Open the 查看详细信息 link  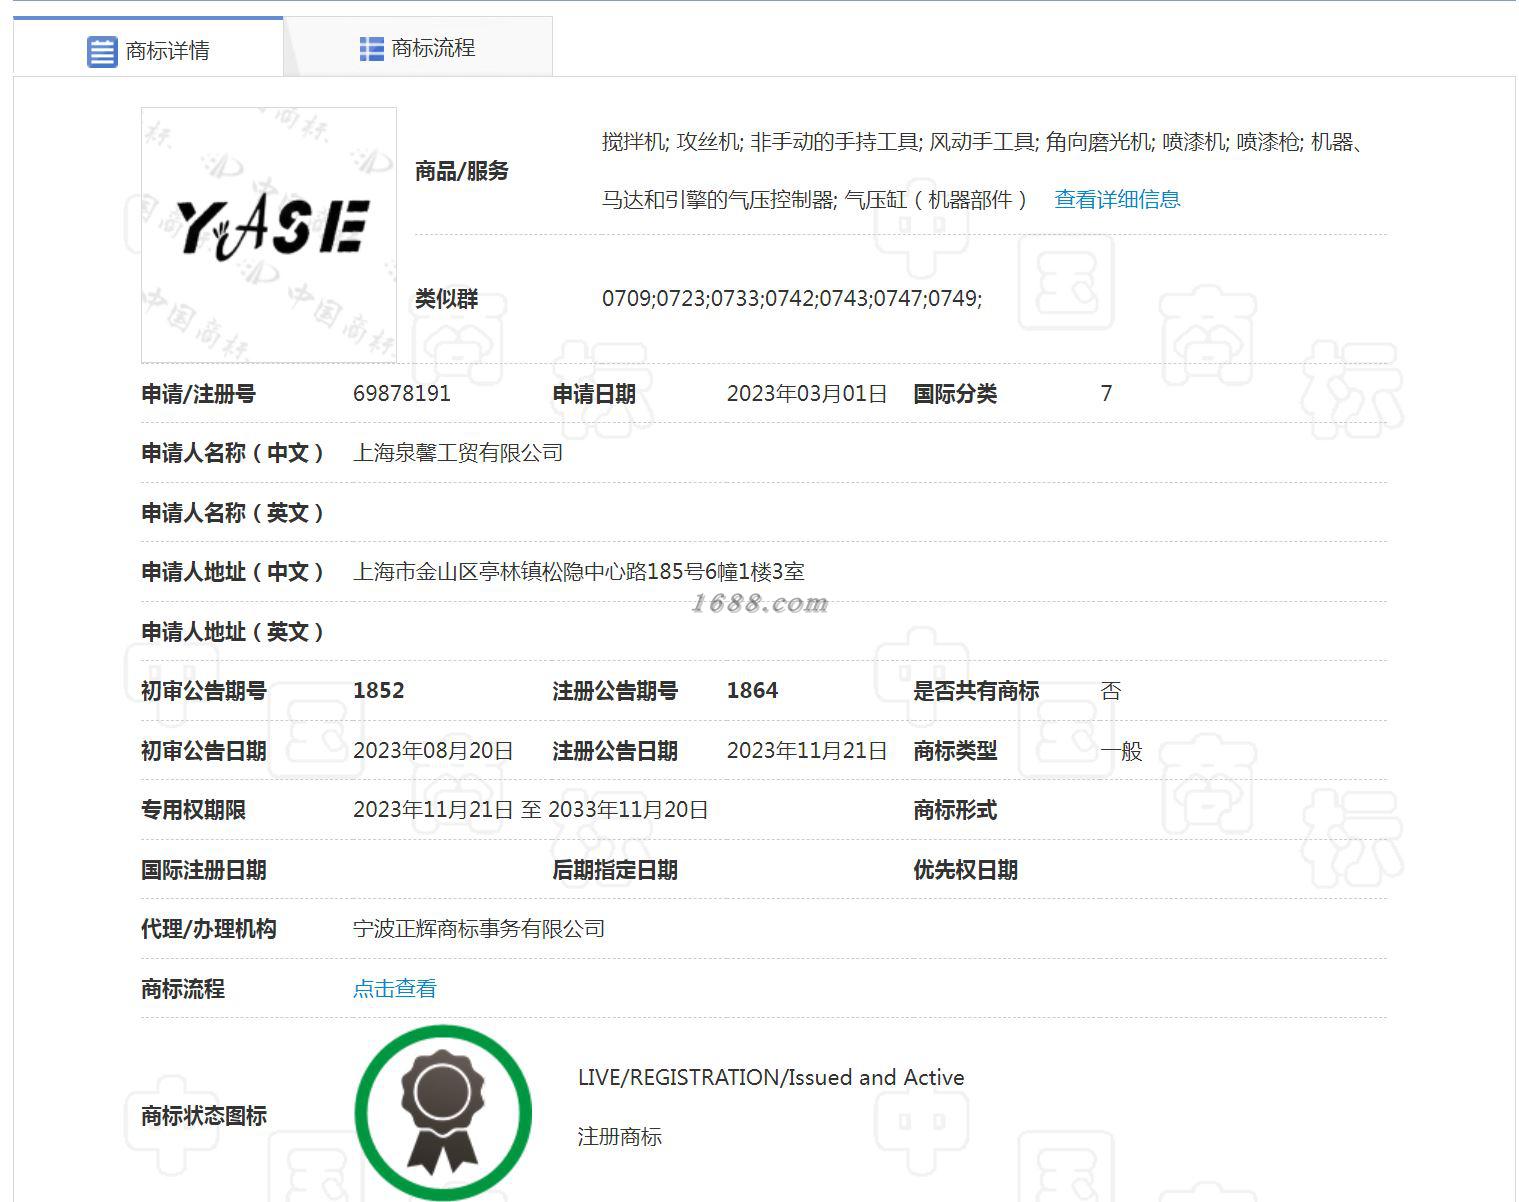[1117, 199]
